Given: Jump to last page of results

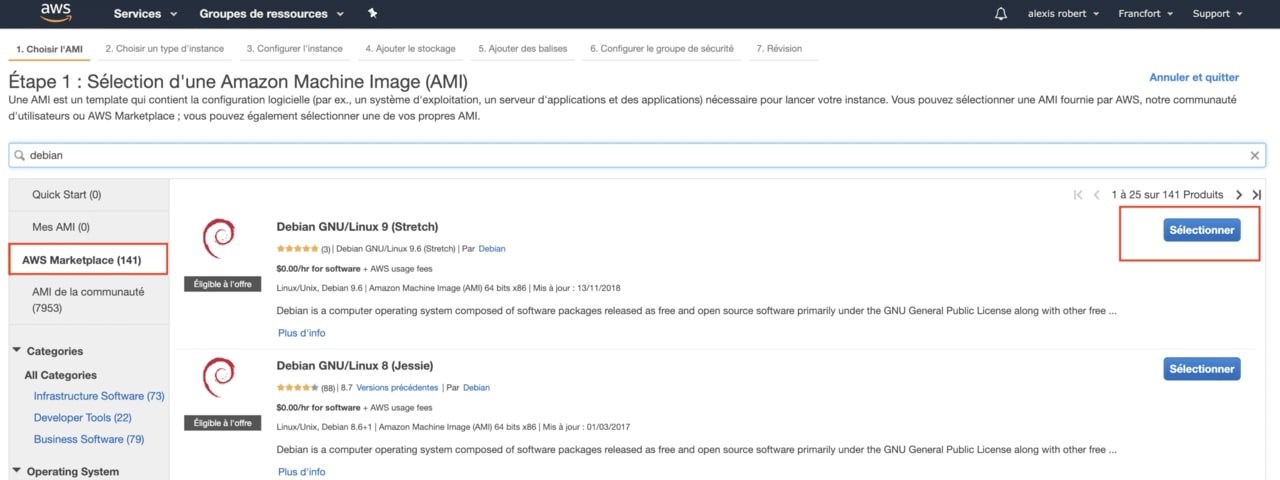Looking at the screenshot, I should 1257,195.
